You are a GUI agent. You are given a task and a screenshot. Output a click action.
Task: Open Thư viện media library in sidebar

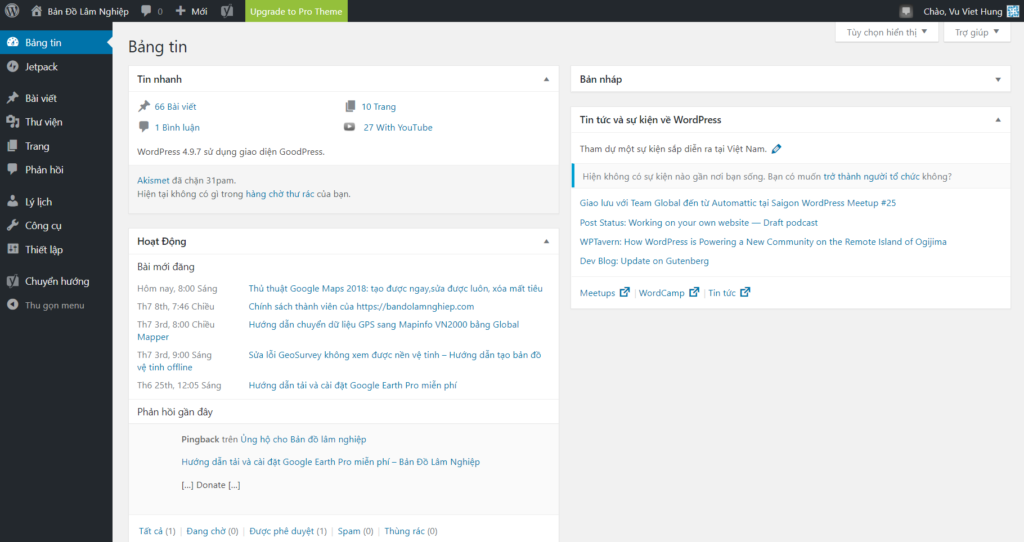56,122
